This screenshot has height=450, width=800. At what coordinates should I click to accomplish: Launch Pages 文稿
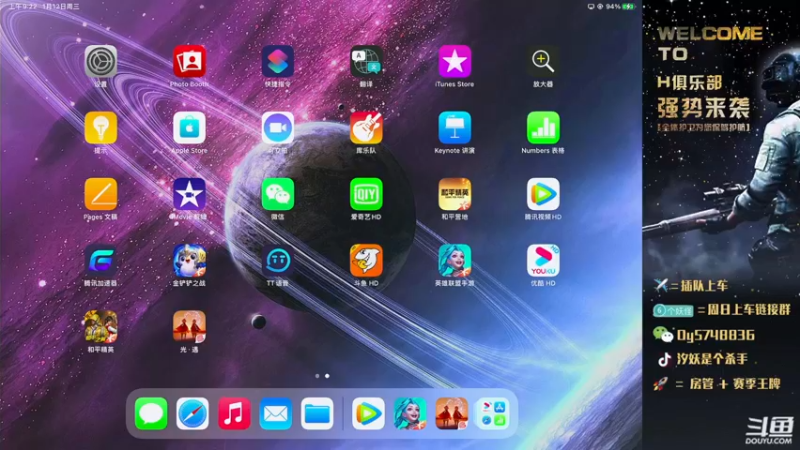(x=101, y=194)
